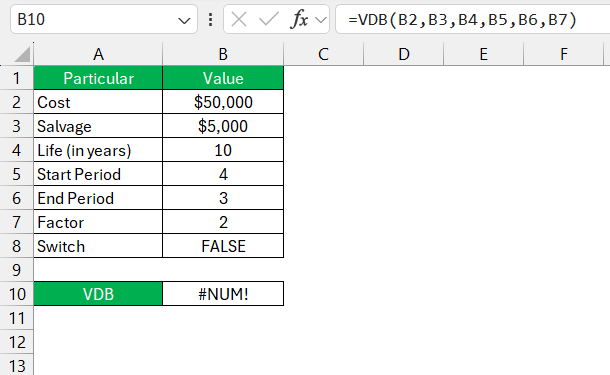Open the Insert Function fx icon
This screenshot has height=375, width=610.
click(x=299, y=19)
